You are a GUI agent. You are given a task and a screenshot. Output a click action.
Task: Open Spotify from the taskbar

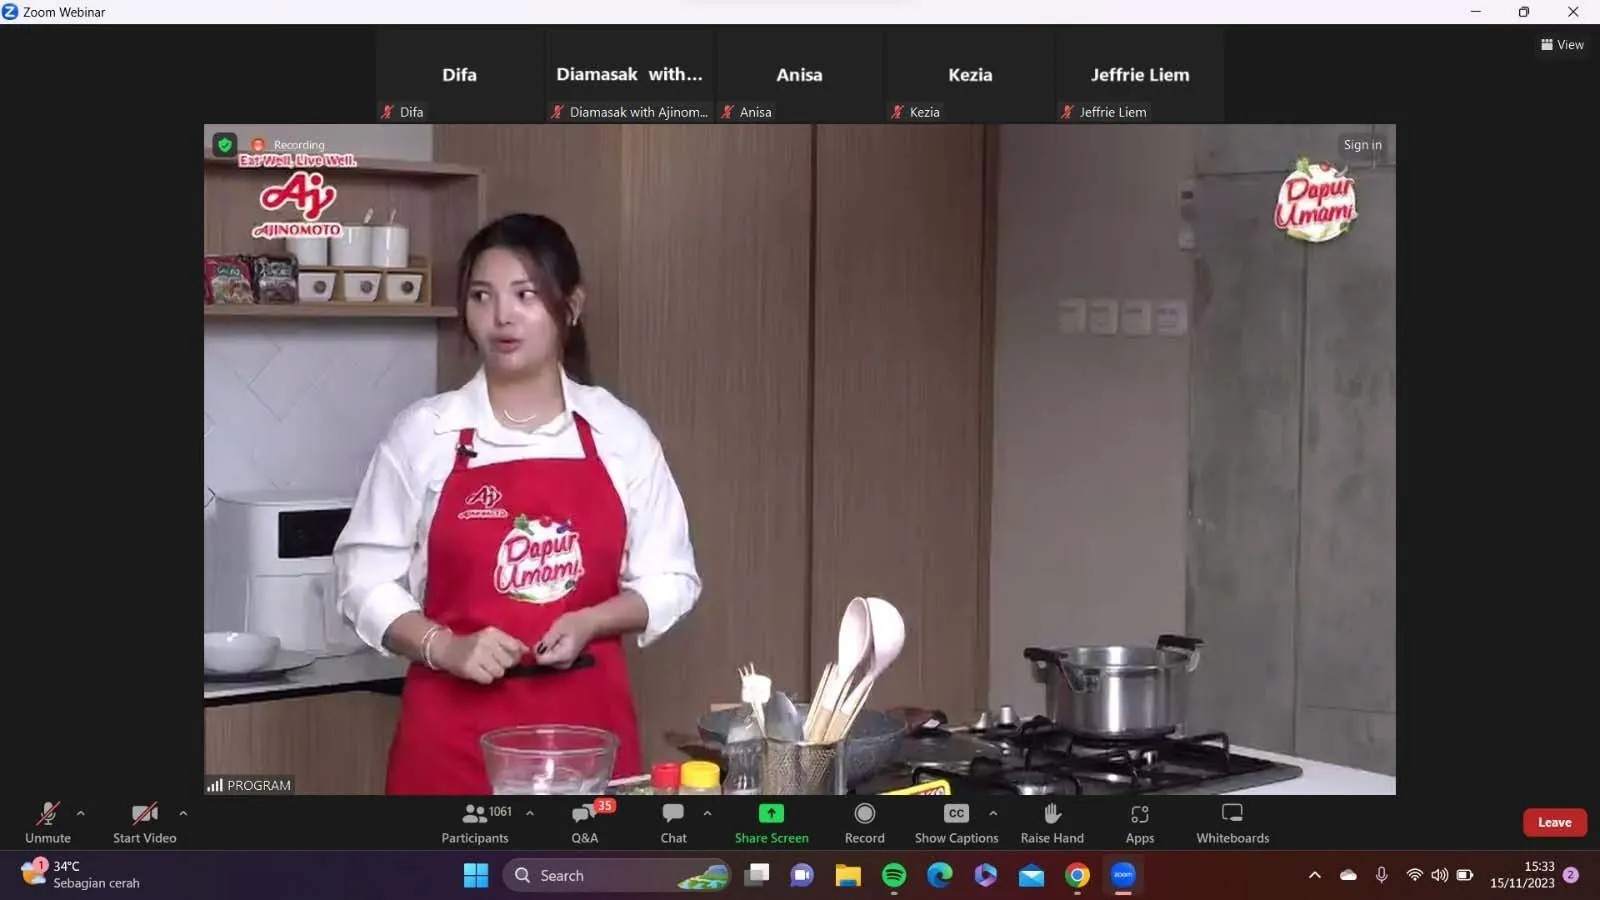click(894, 876)
